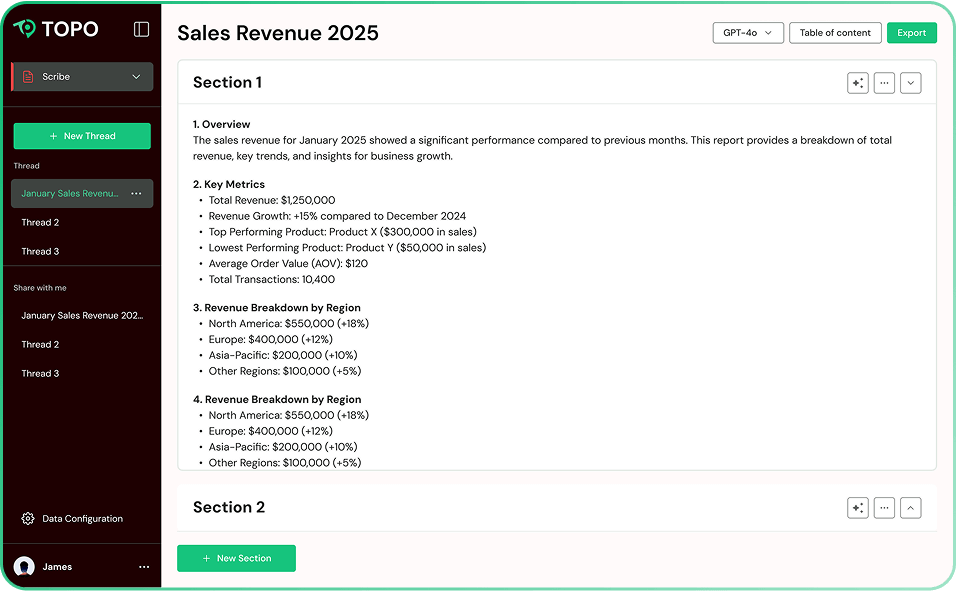Screen dimensions: 957x591
Task: Click James's profile avatar
Action: coord(24,567)
